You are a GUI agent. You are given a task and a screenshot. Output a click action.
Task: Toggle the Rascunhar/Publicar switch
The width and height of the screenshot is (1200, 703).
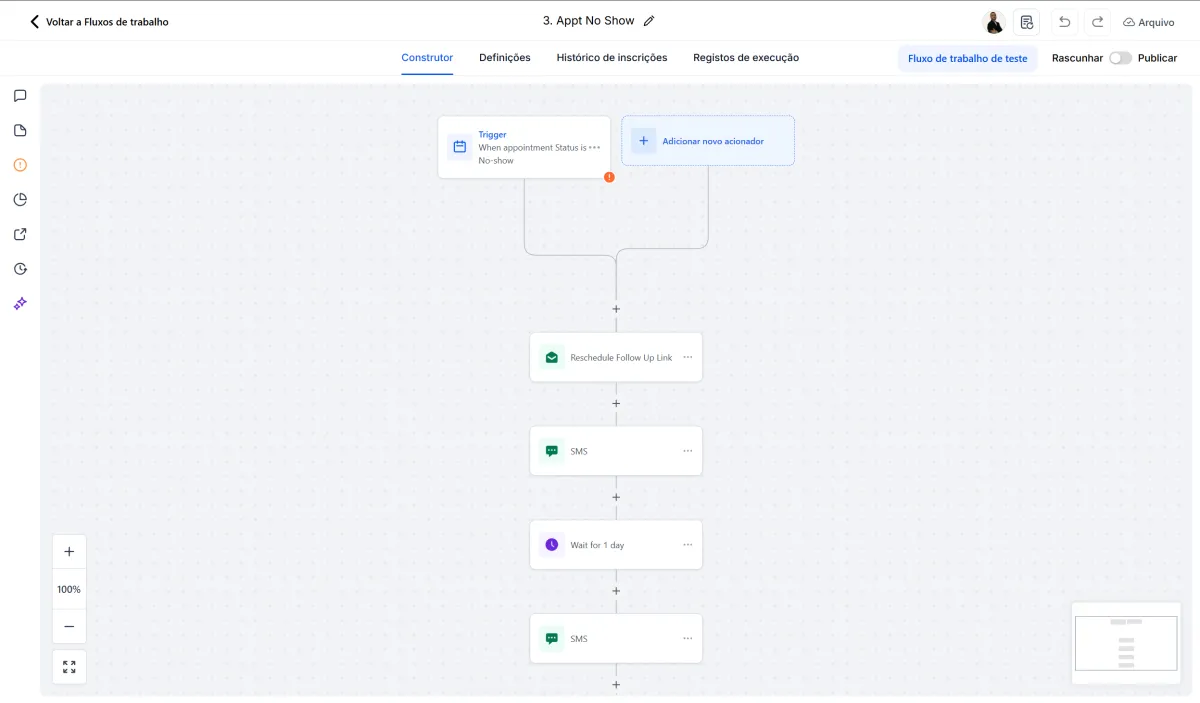(1120, 58)
